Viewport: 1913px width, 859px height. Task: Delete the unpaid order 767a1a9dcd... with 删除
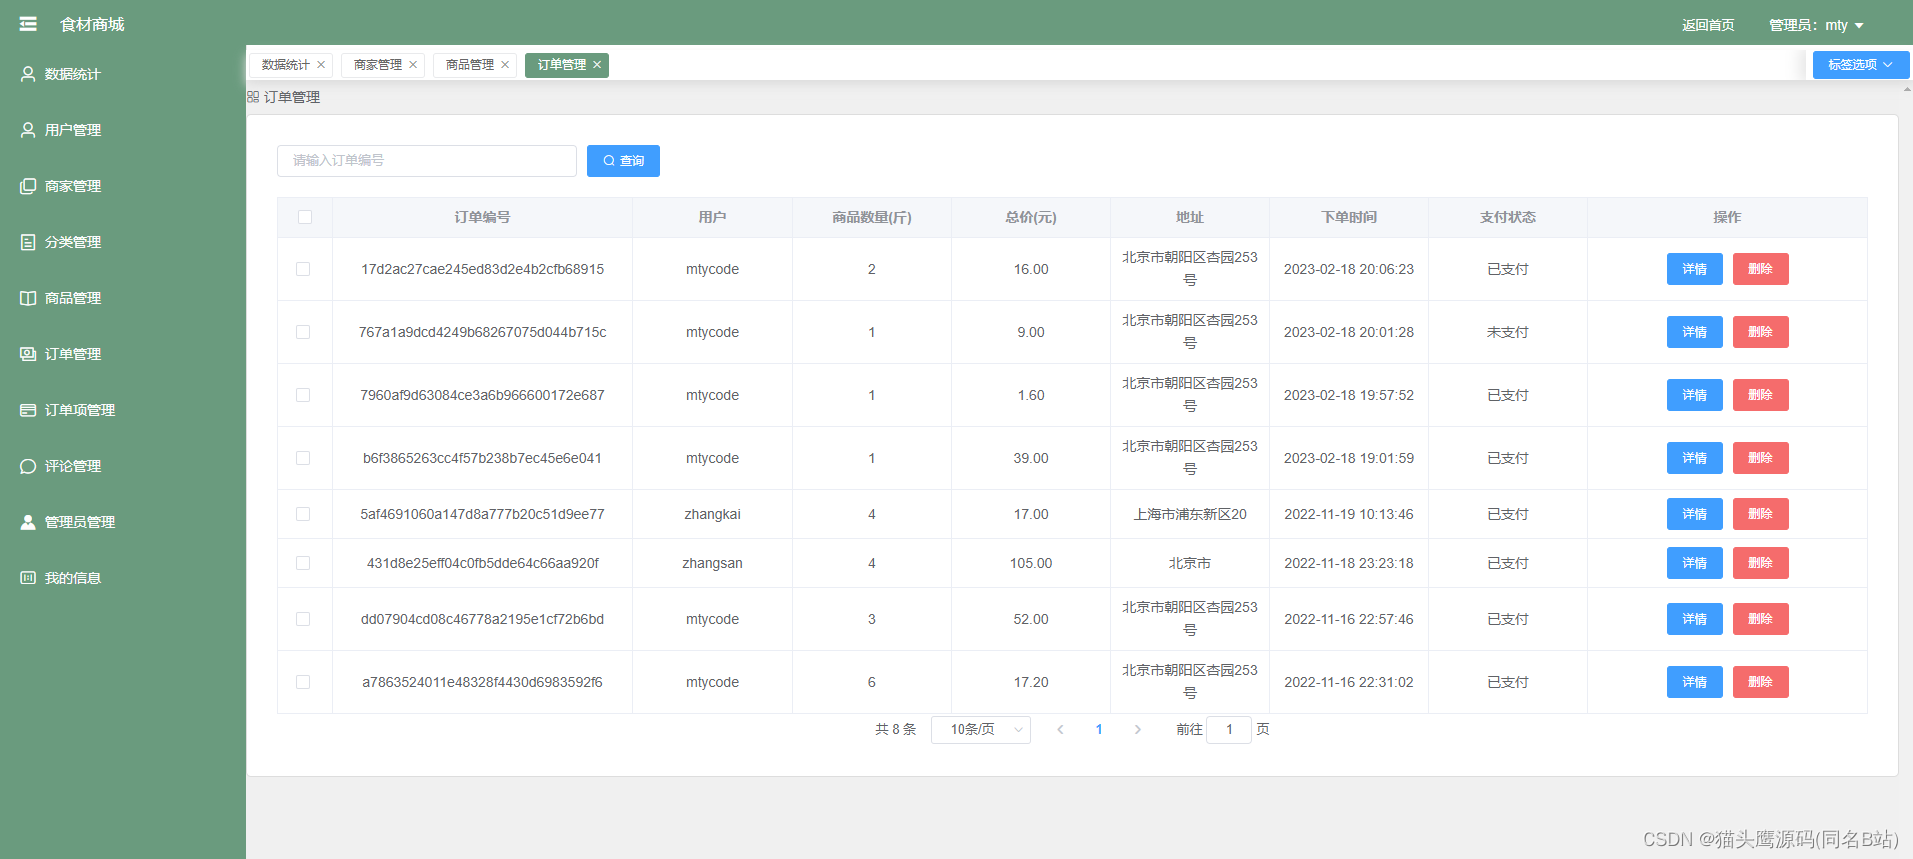click(x=1760, y=332)
